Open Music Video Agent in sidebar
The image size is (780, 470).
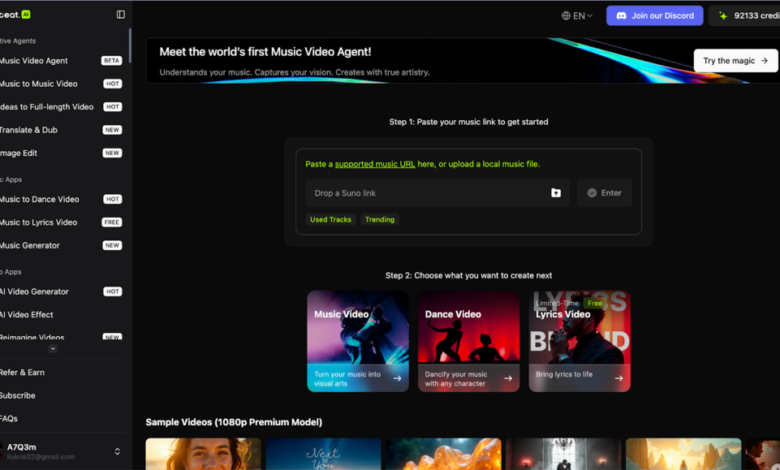(61, 61)
